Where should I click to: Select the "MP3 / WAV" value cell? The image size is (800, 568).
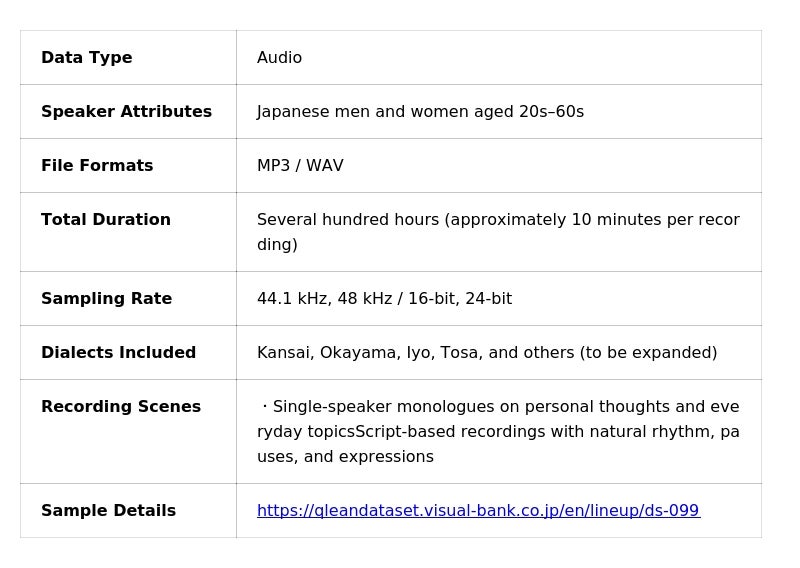[300, 166]
